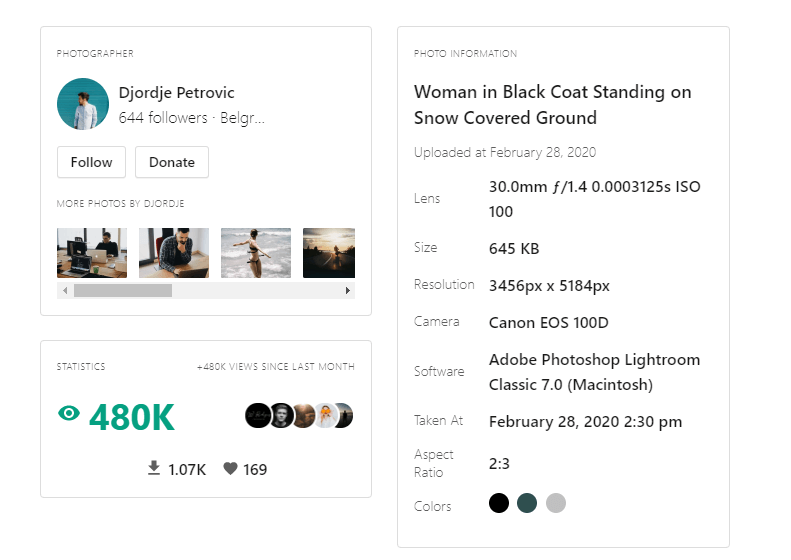The image size is (791, 560).
Task: Select the light gray color swatch
Action: point(555,503)
